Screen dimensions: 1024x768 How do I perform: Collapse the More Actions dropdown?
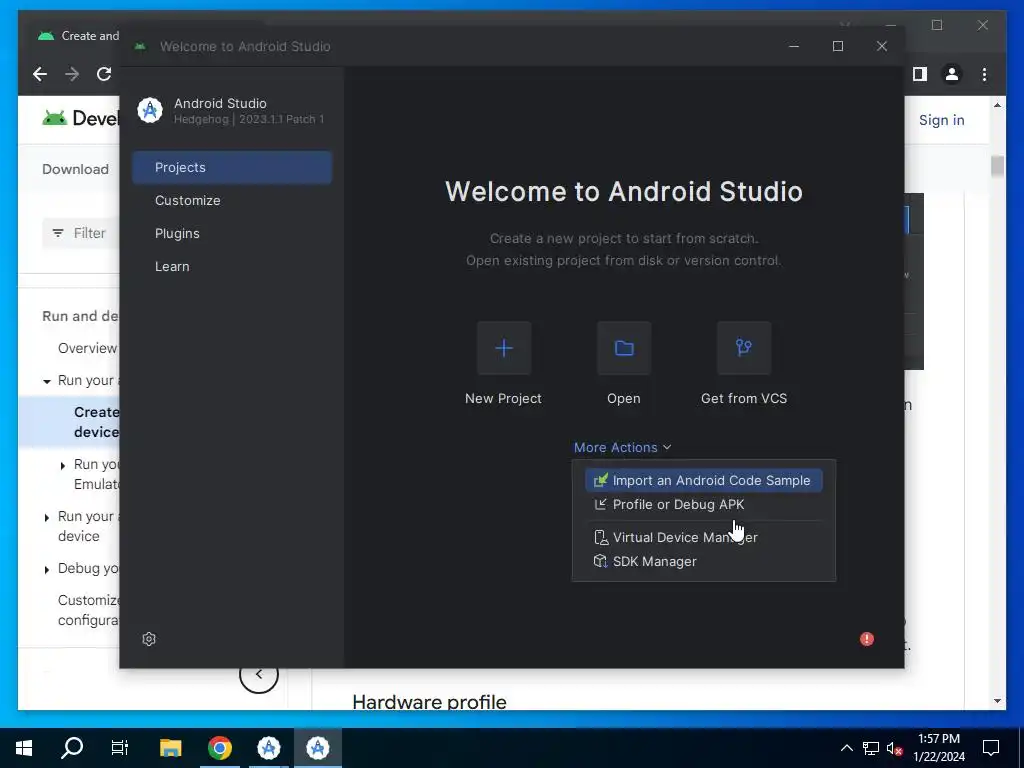[622, 447]
